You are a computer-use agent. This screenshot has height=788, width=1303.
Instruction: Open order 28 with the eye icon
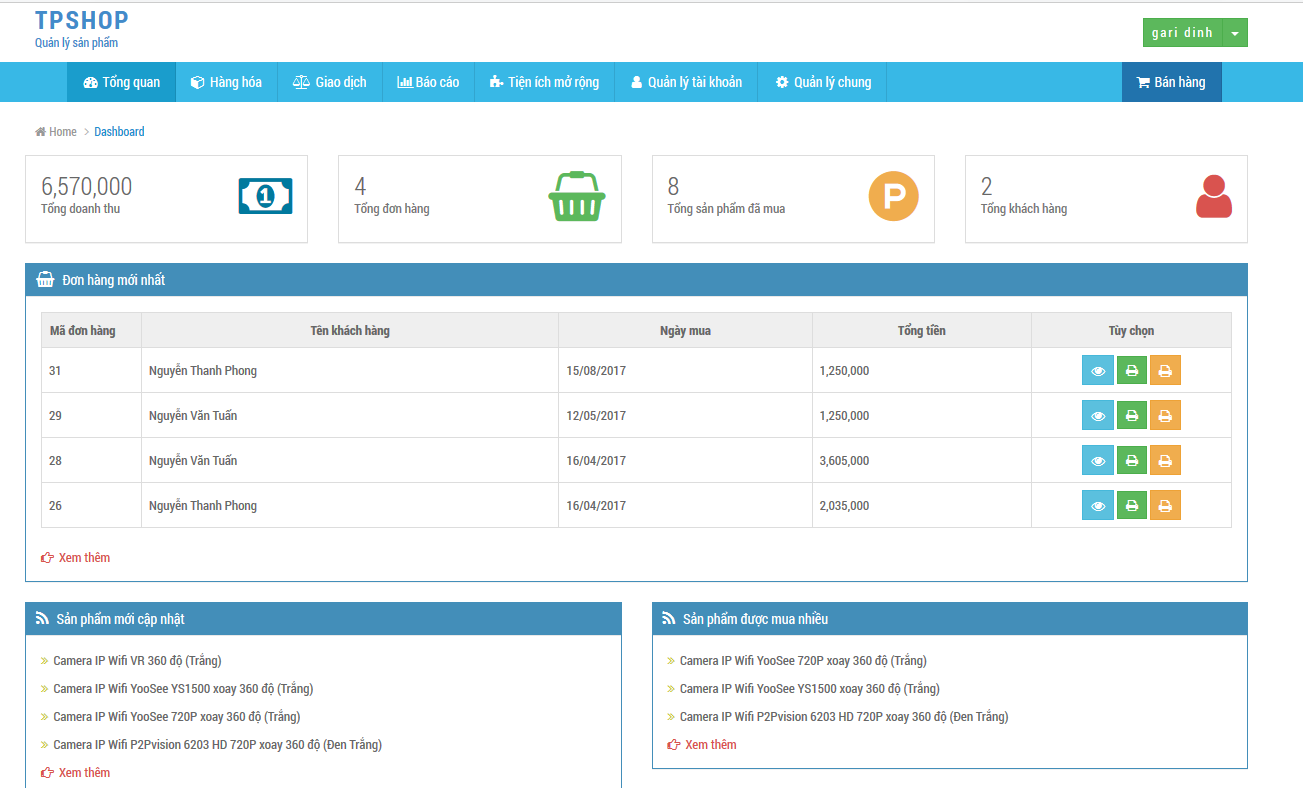(x=1097, y=460)
